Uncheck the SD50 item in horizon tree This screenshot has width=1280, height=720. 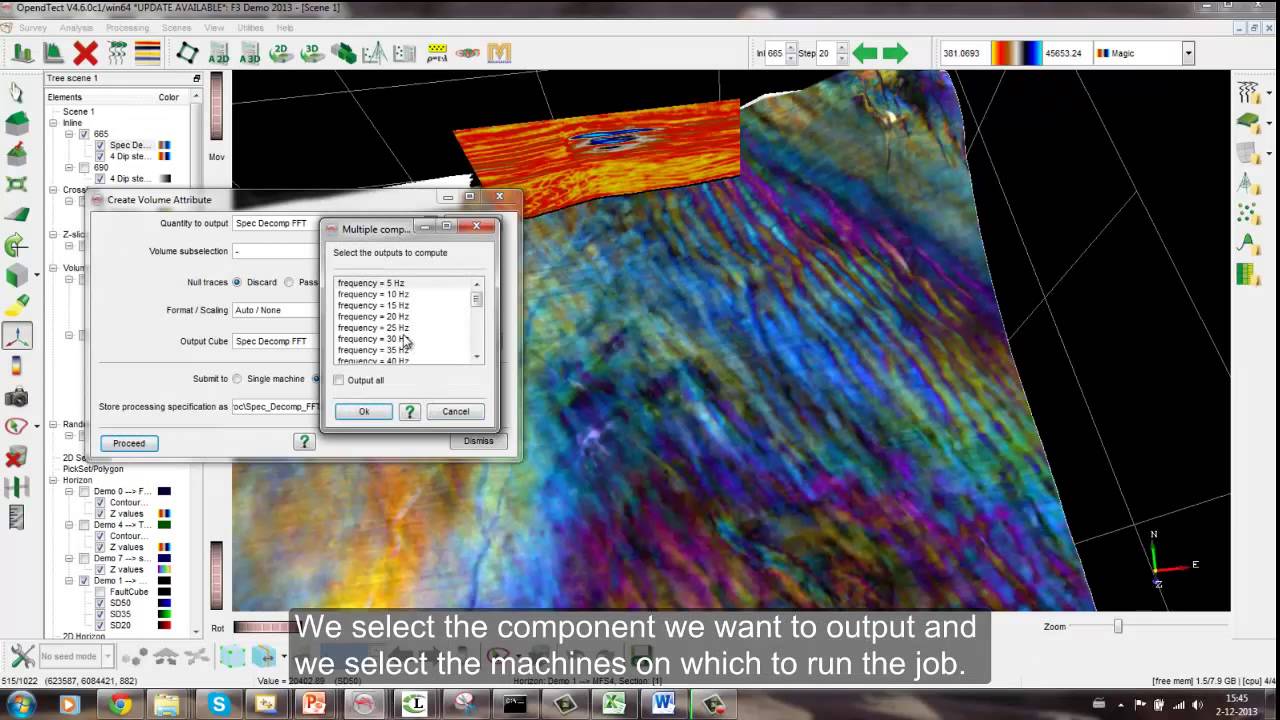pos(100,603)
